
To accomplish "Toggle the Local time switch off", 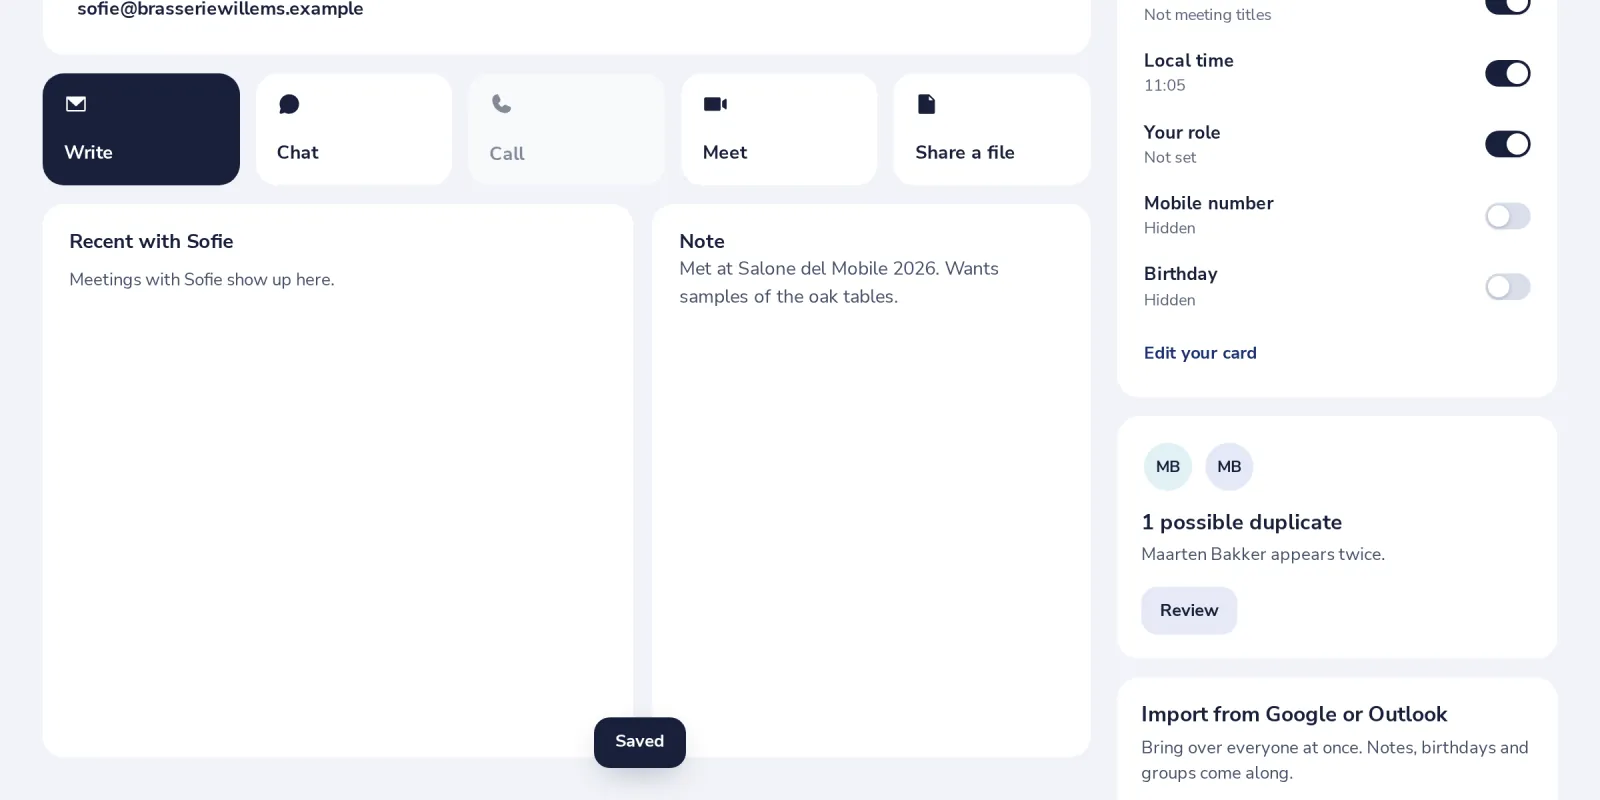I will (x=1508, y=73).
